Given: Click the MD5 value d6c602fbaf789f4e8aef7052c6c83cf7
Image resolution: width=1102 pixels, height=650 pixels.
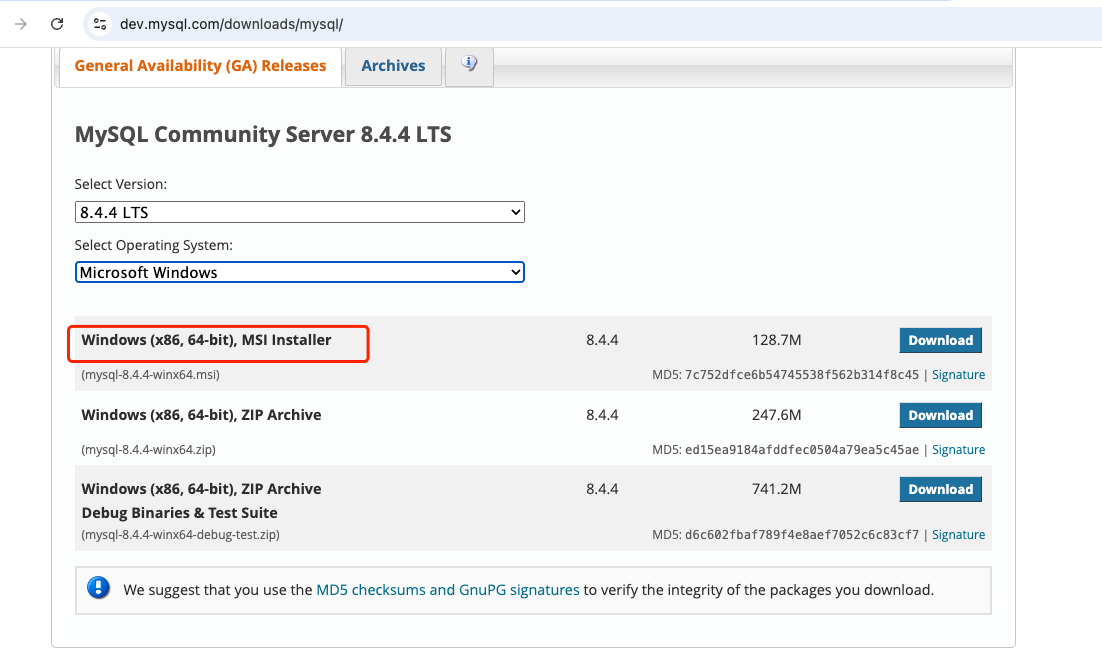Looking at the screenshot, I should [802, 535].
